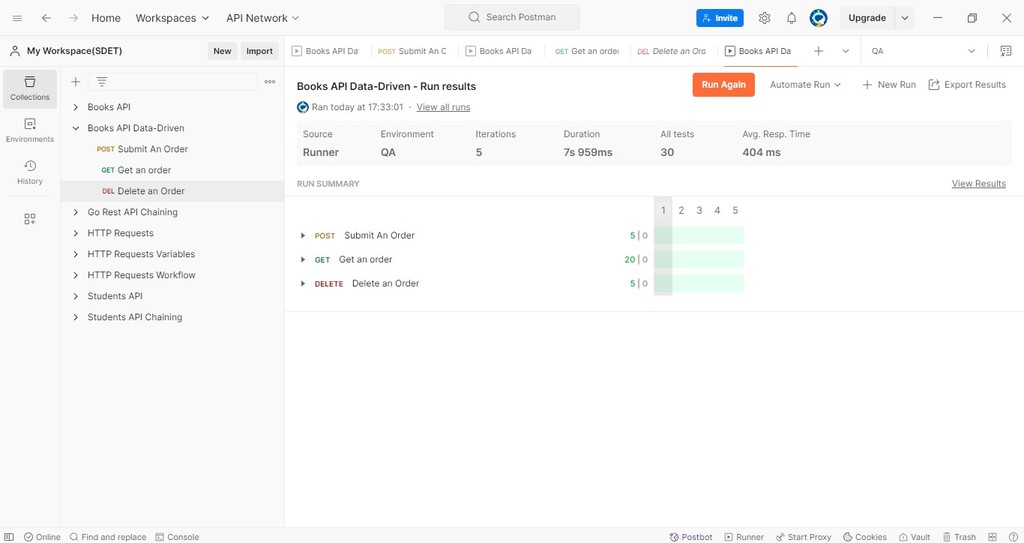Open the configure workspace sidebar icon
The width and height of the screenshot is (1024, 543).
pyautogui.click(x=30, y=219)
